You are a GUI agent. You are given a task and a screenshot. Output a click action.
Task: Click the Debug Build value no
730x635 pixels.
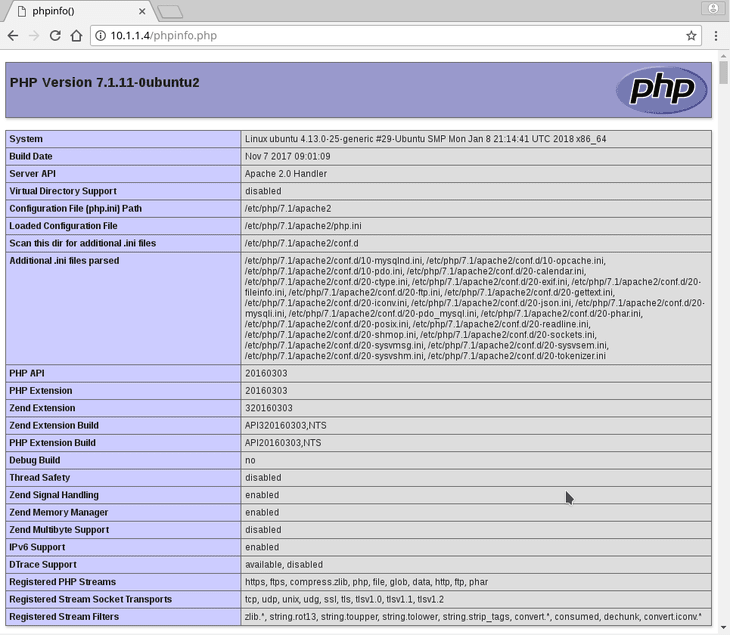click(250, 460)
